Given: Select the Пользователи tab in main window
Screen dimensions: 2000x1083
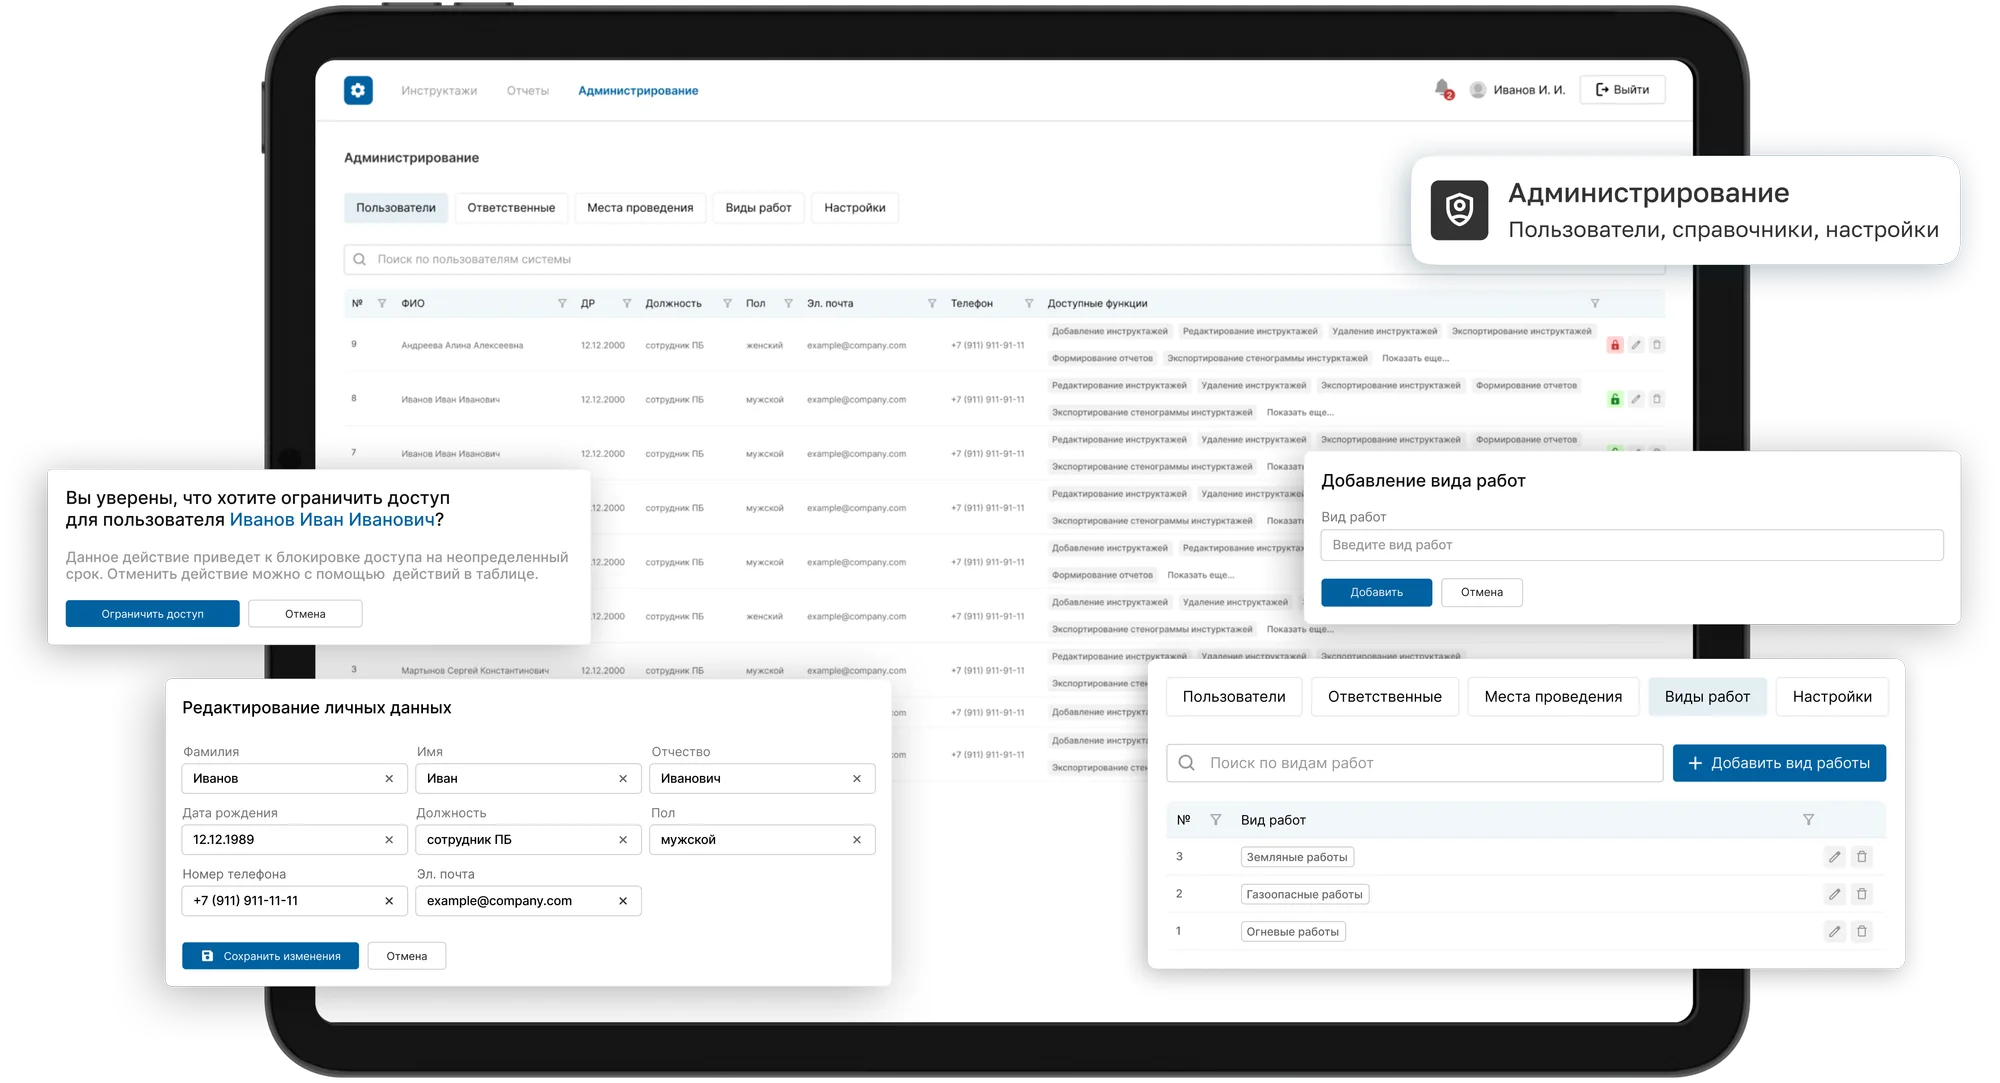Looking at the screenshot, I should [x=396, y=208].
